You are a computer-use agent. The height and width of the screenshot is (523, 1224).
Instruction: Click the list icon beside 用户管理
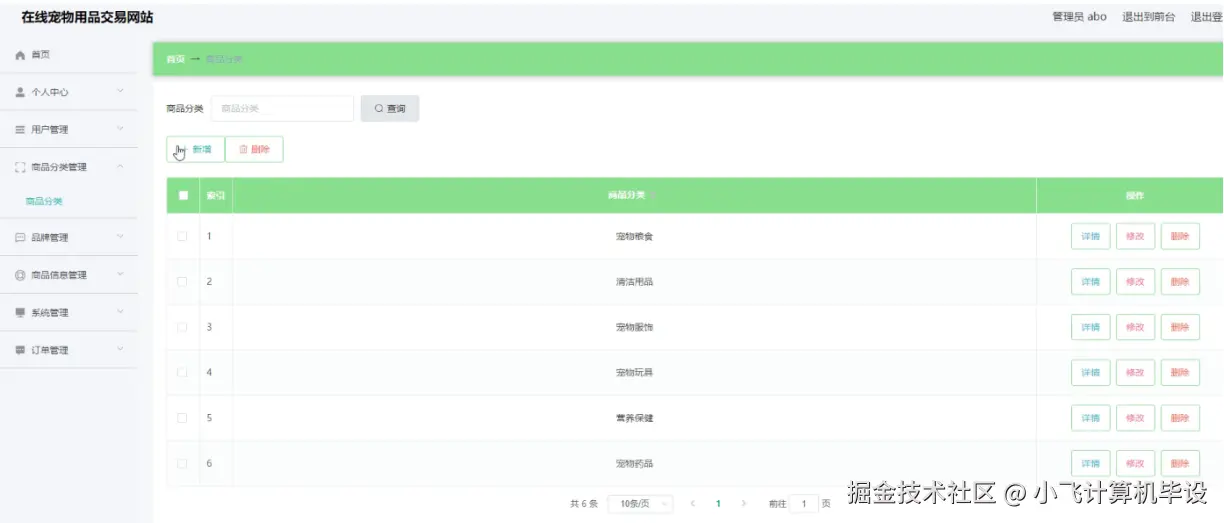pos(20,130)
